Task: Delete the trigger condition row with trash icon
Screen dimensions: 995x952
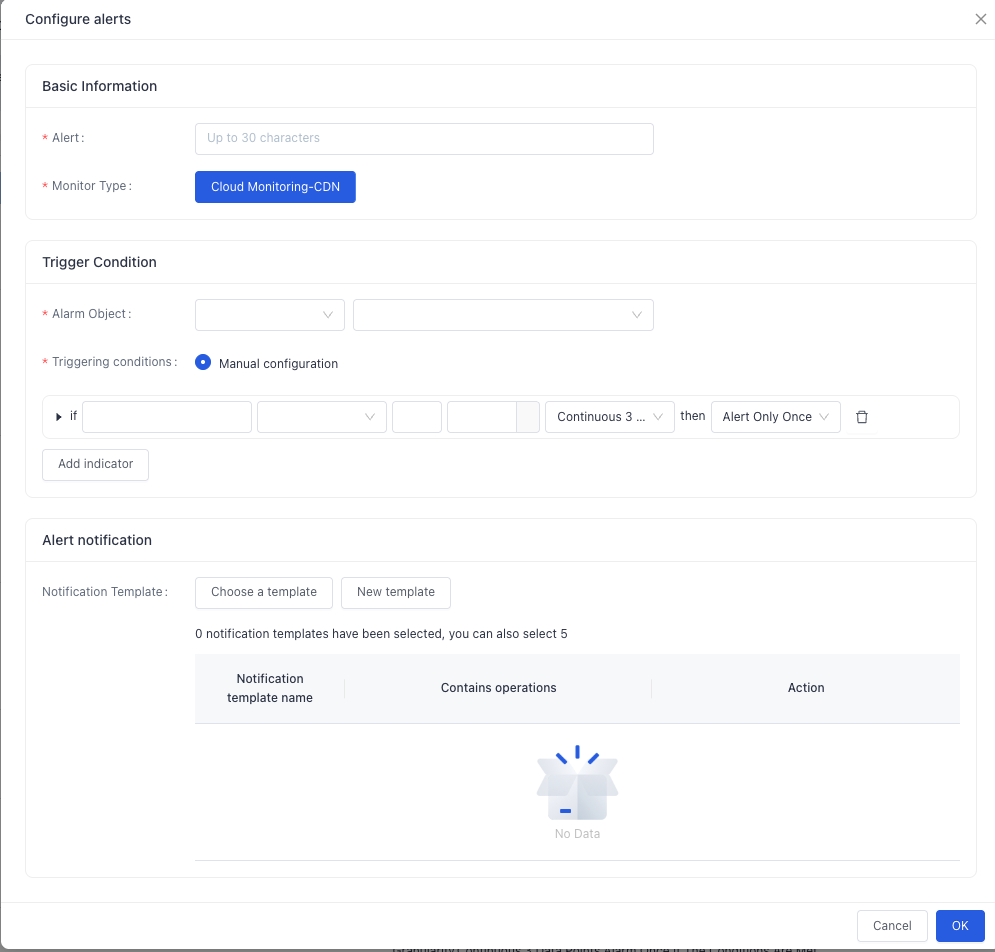Action: pos(862,417)
